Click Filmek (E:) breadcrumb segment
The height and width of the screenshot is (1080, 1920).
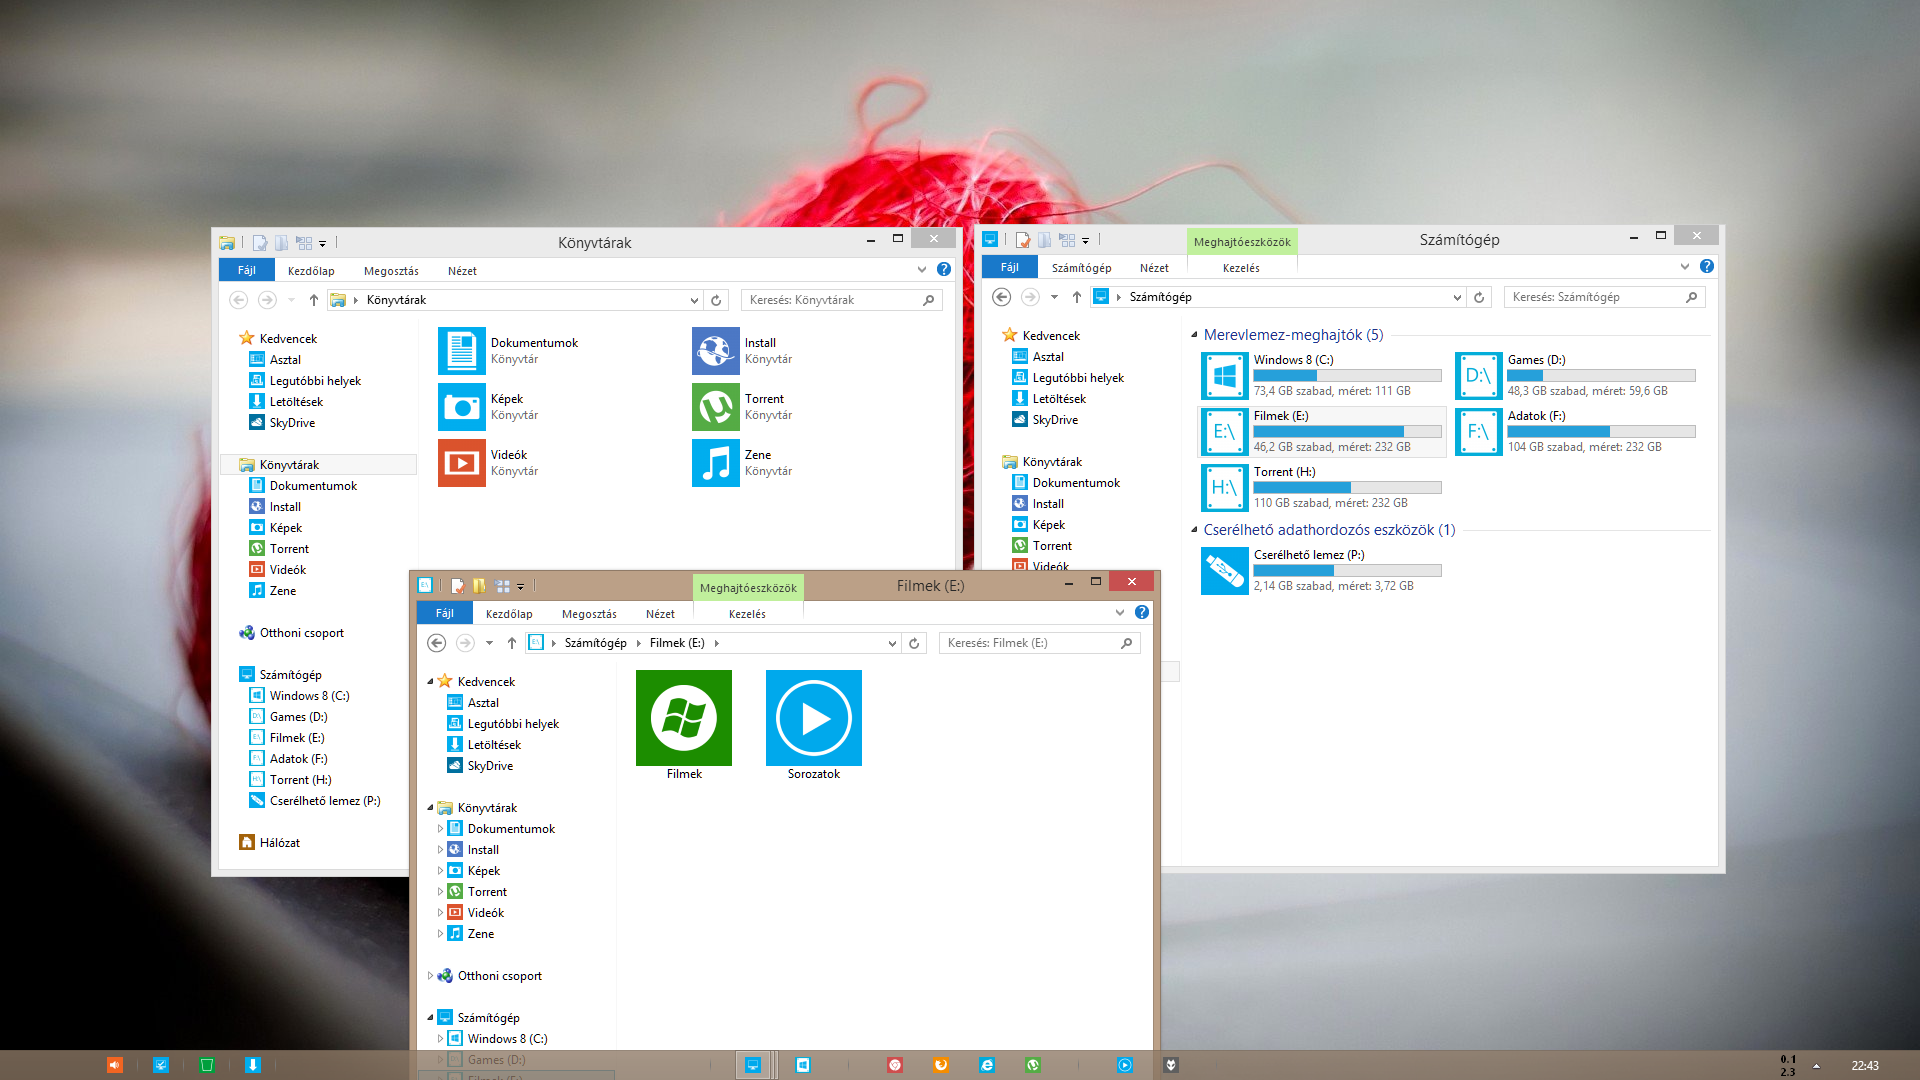click(x=677, y=643)
